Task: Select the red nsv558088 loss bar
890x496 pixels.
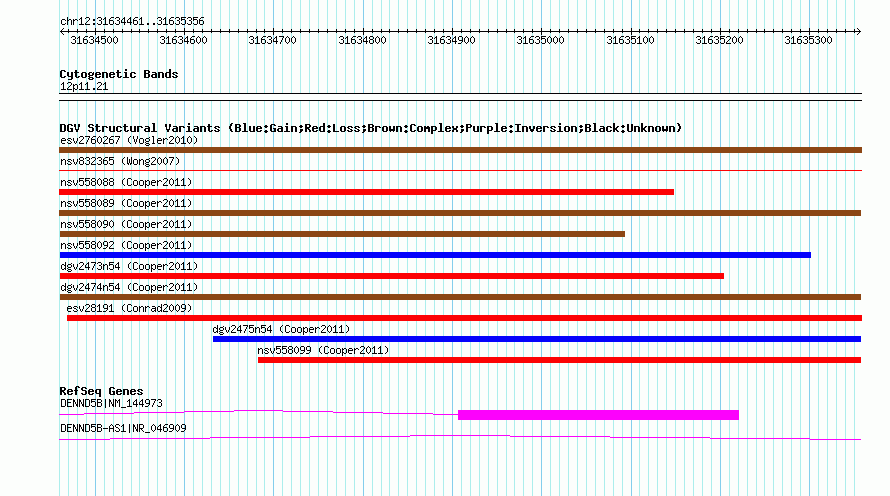Action: click(x=366, y=192)
